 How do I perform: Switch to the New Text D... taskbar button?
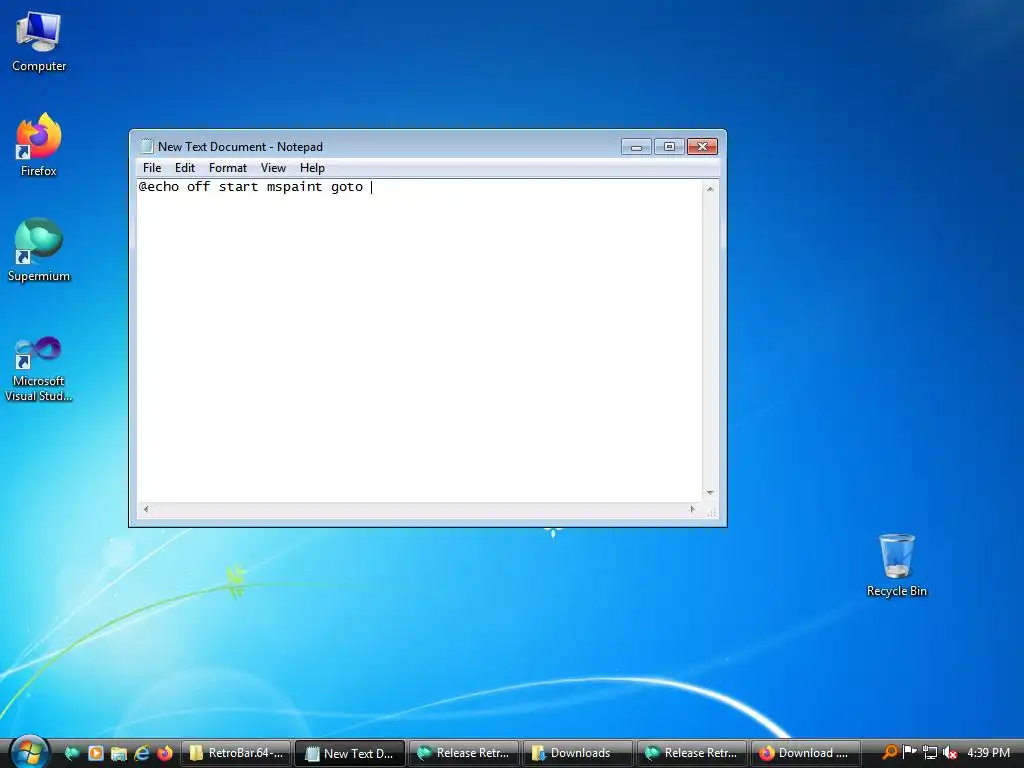pyautogui.click(x=350, y=753)
